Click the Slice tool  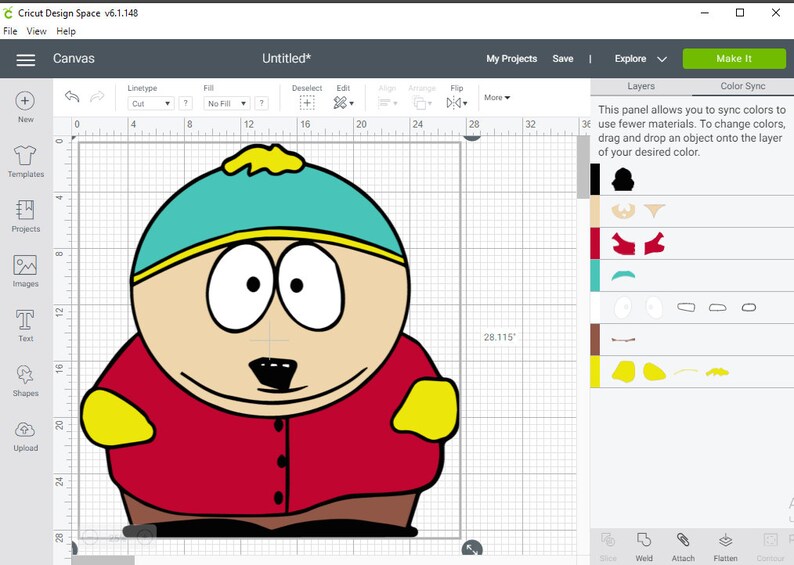[x=608, y=547]
